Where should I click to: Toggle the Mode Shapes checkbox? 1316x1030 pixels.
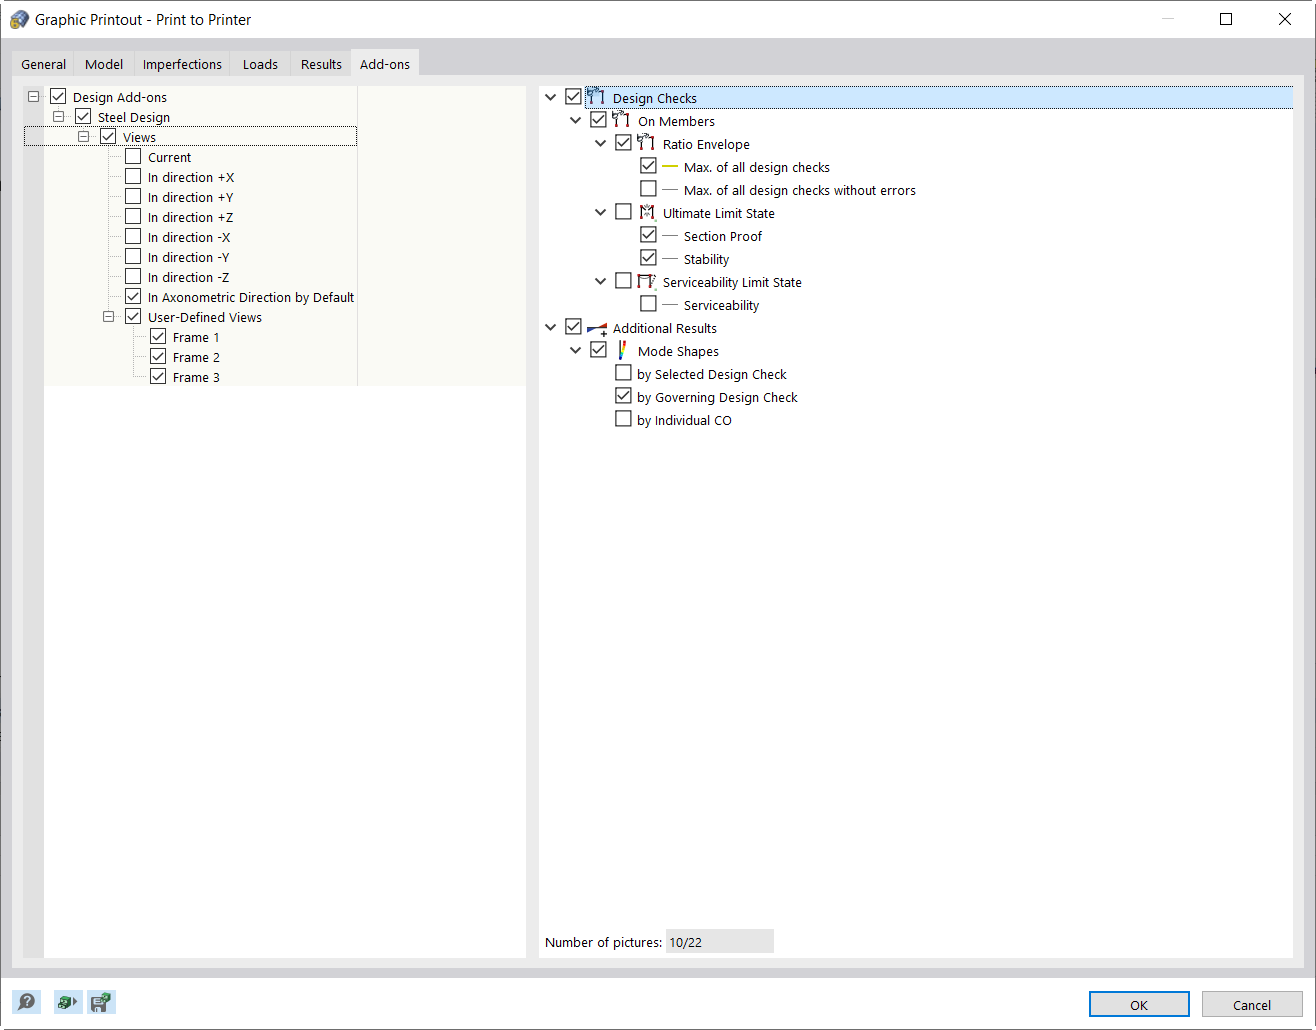[x=598, y=350]
